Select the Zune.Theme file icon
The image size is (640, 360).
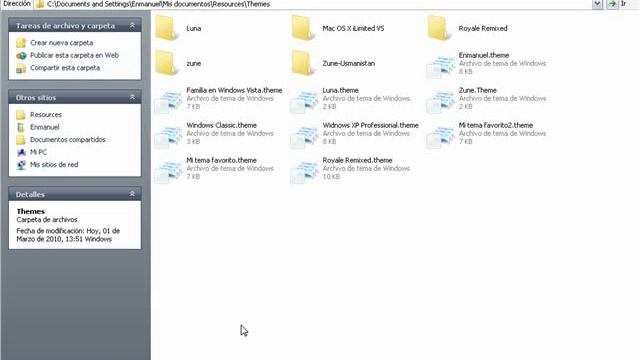tap(440, 102)
